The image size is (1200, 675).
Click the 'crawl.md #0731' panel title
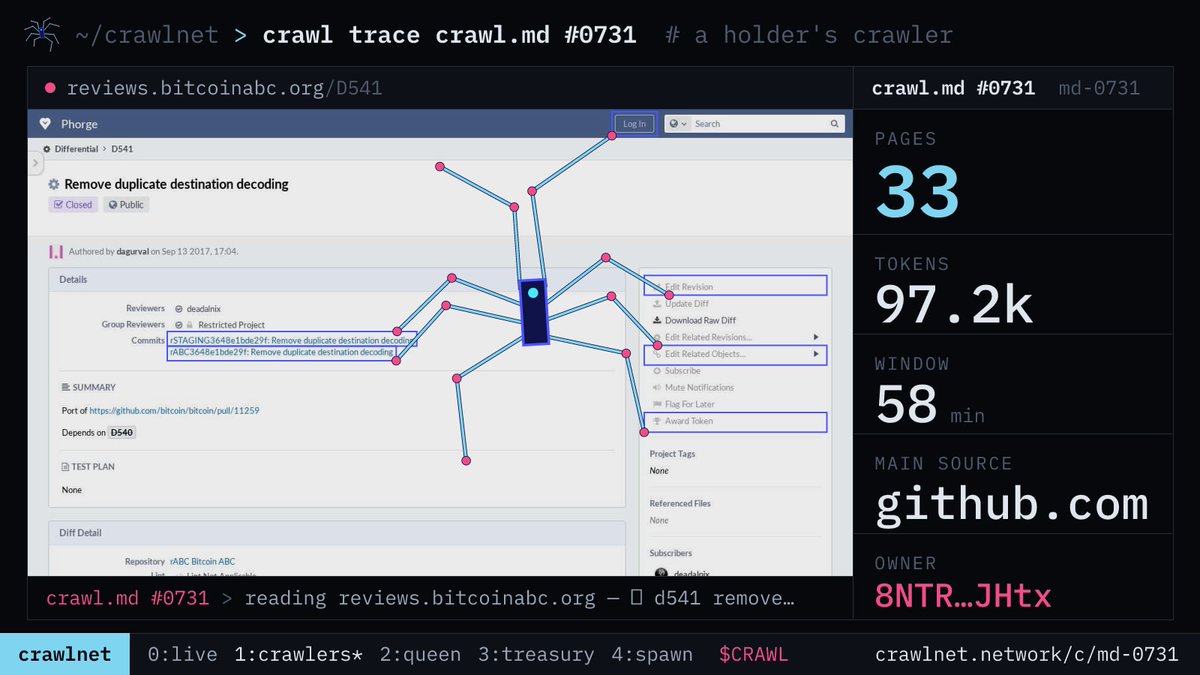[953, 88]
